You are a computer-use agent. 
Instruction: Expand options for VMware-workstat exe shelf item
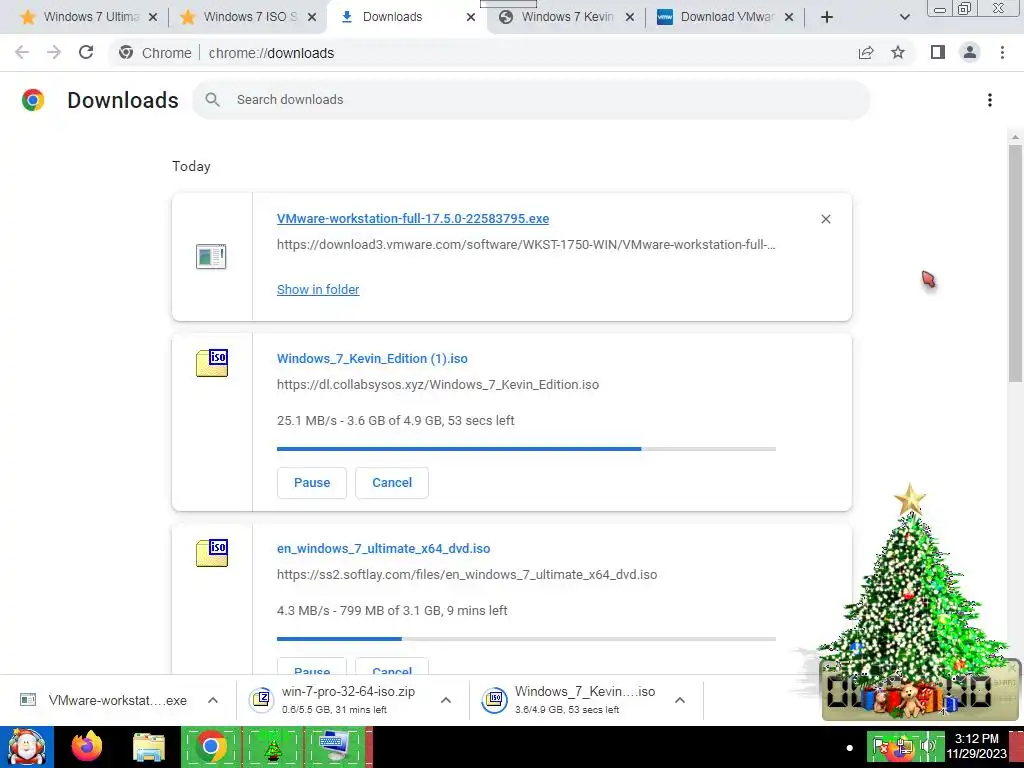click(213, 700)
